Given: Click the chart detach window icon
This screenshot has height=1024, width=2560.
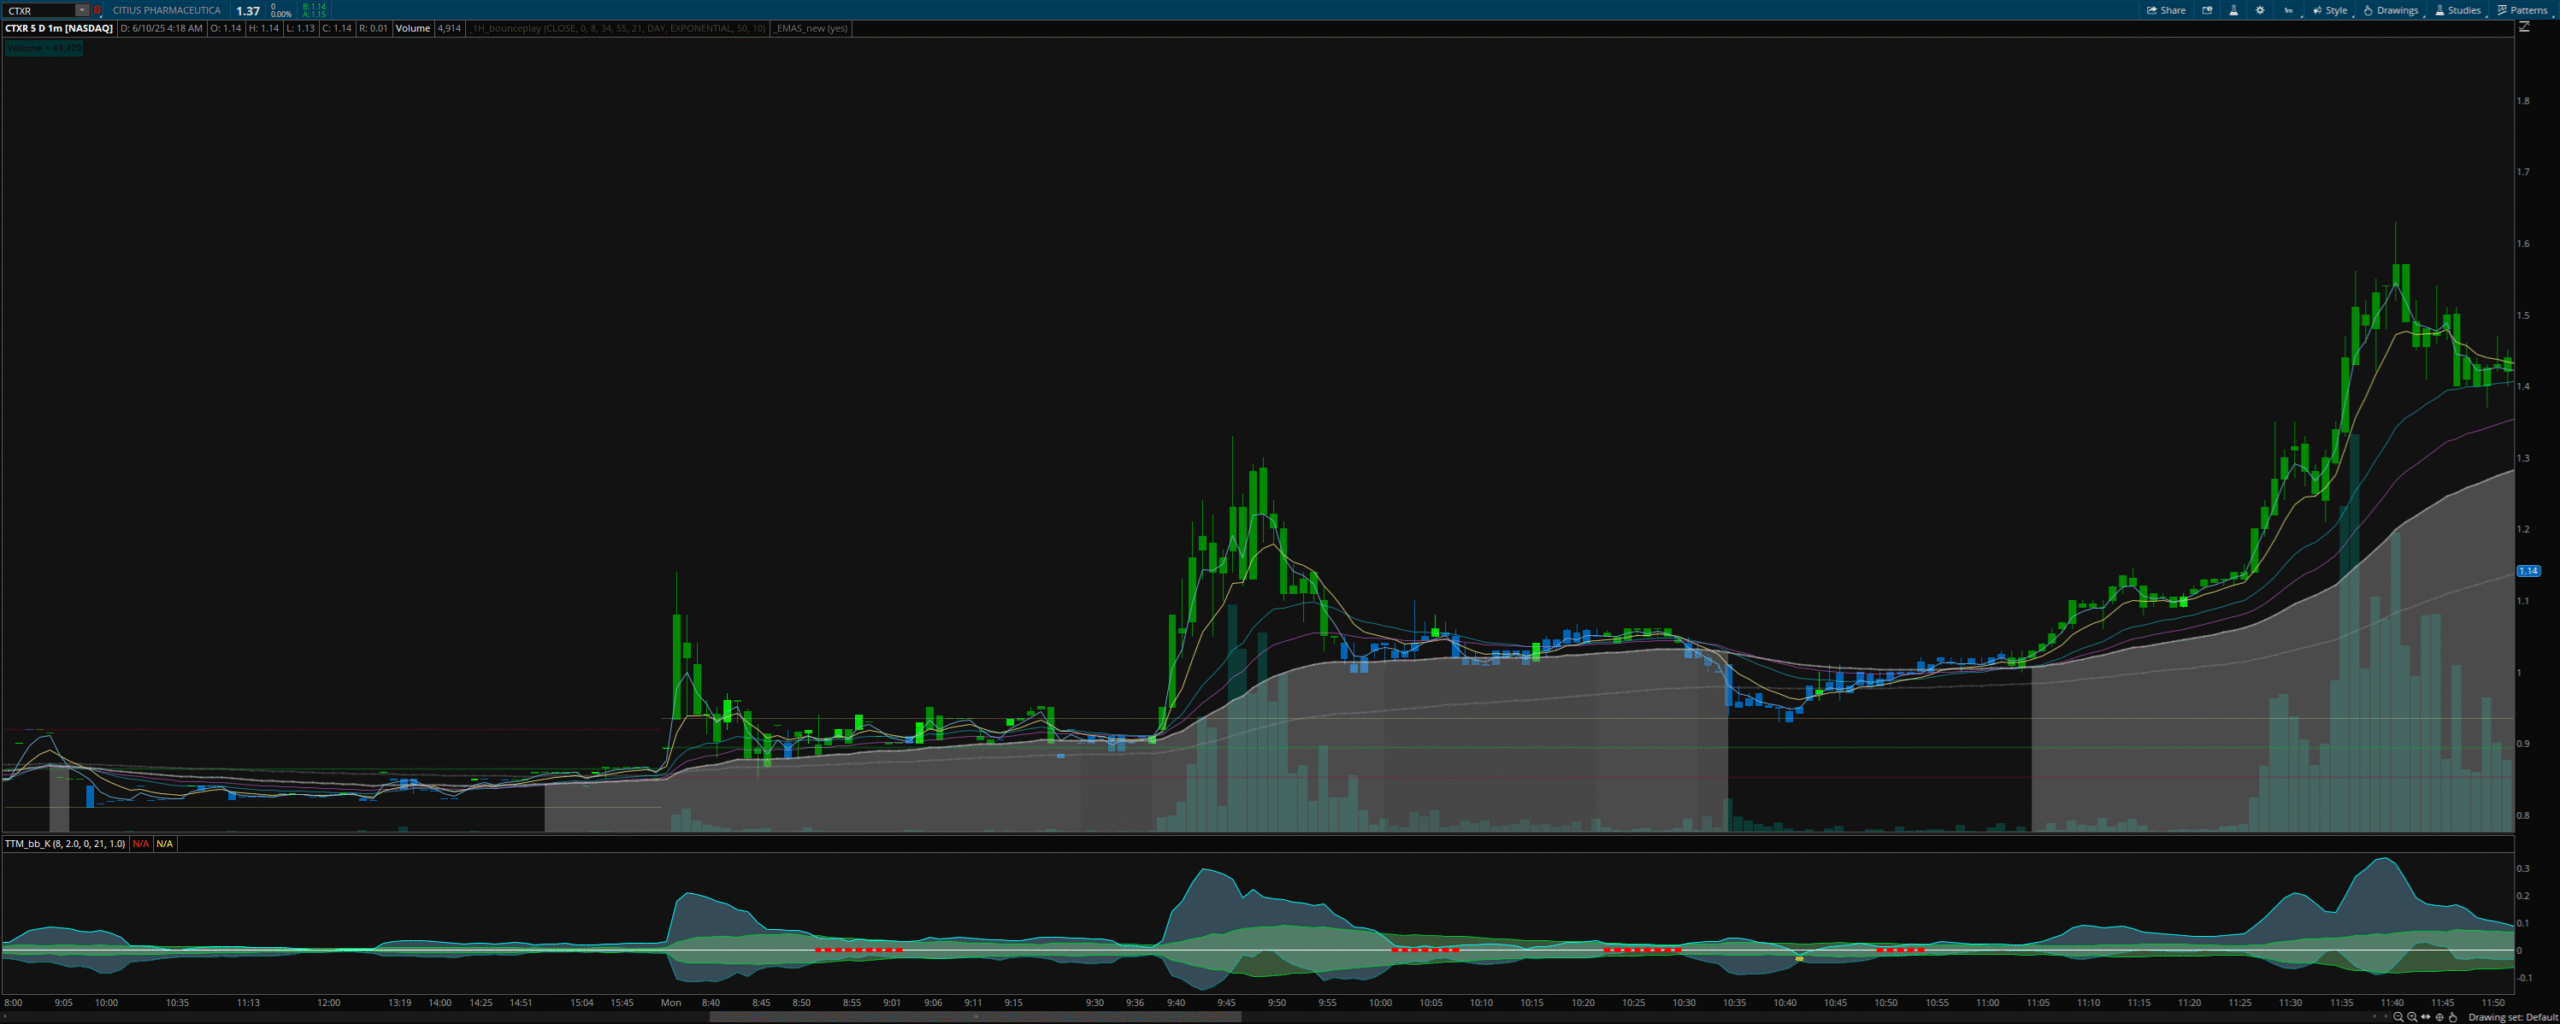Looking at the screenshot, I should (x=2207, y=10).
